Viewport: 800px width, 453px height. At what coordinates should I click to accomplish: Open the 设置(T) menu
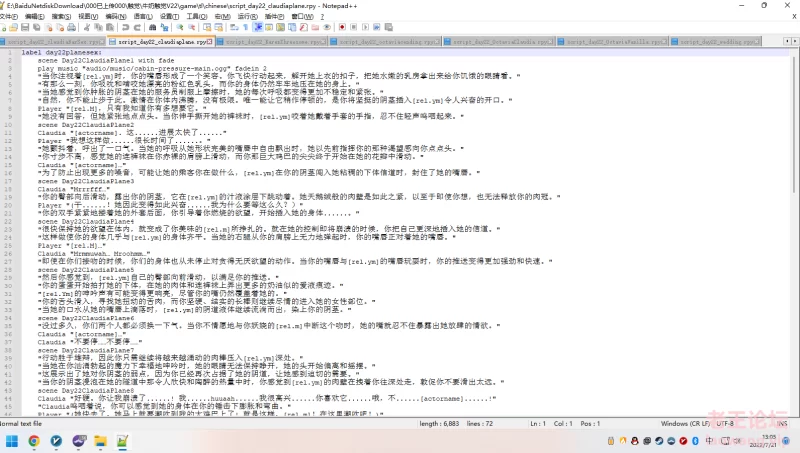(x=164, y=17)
